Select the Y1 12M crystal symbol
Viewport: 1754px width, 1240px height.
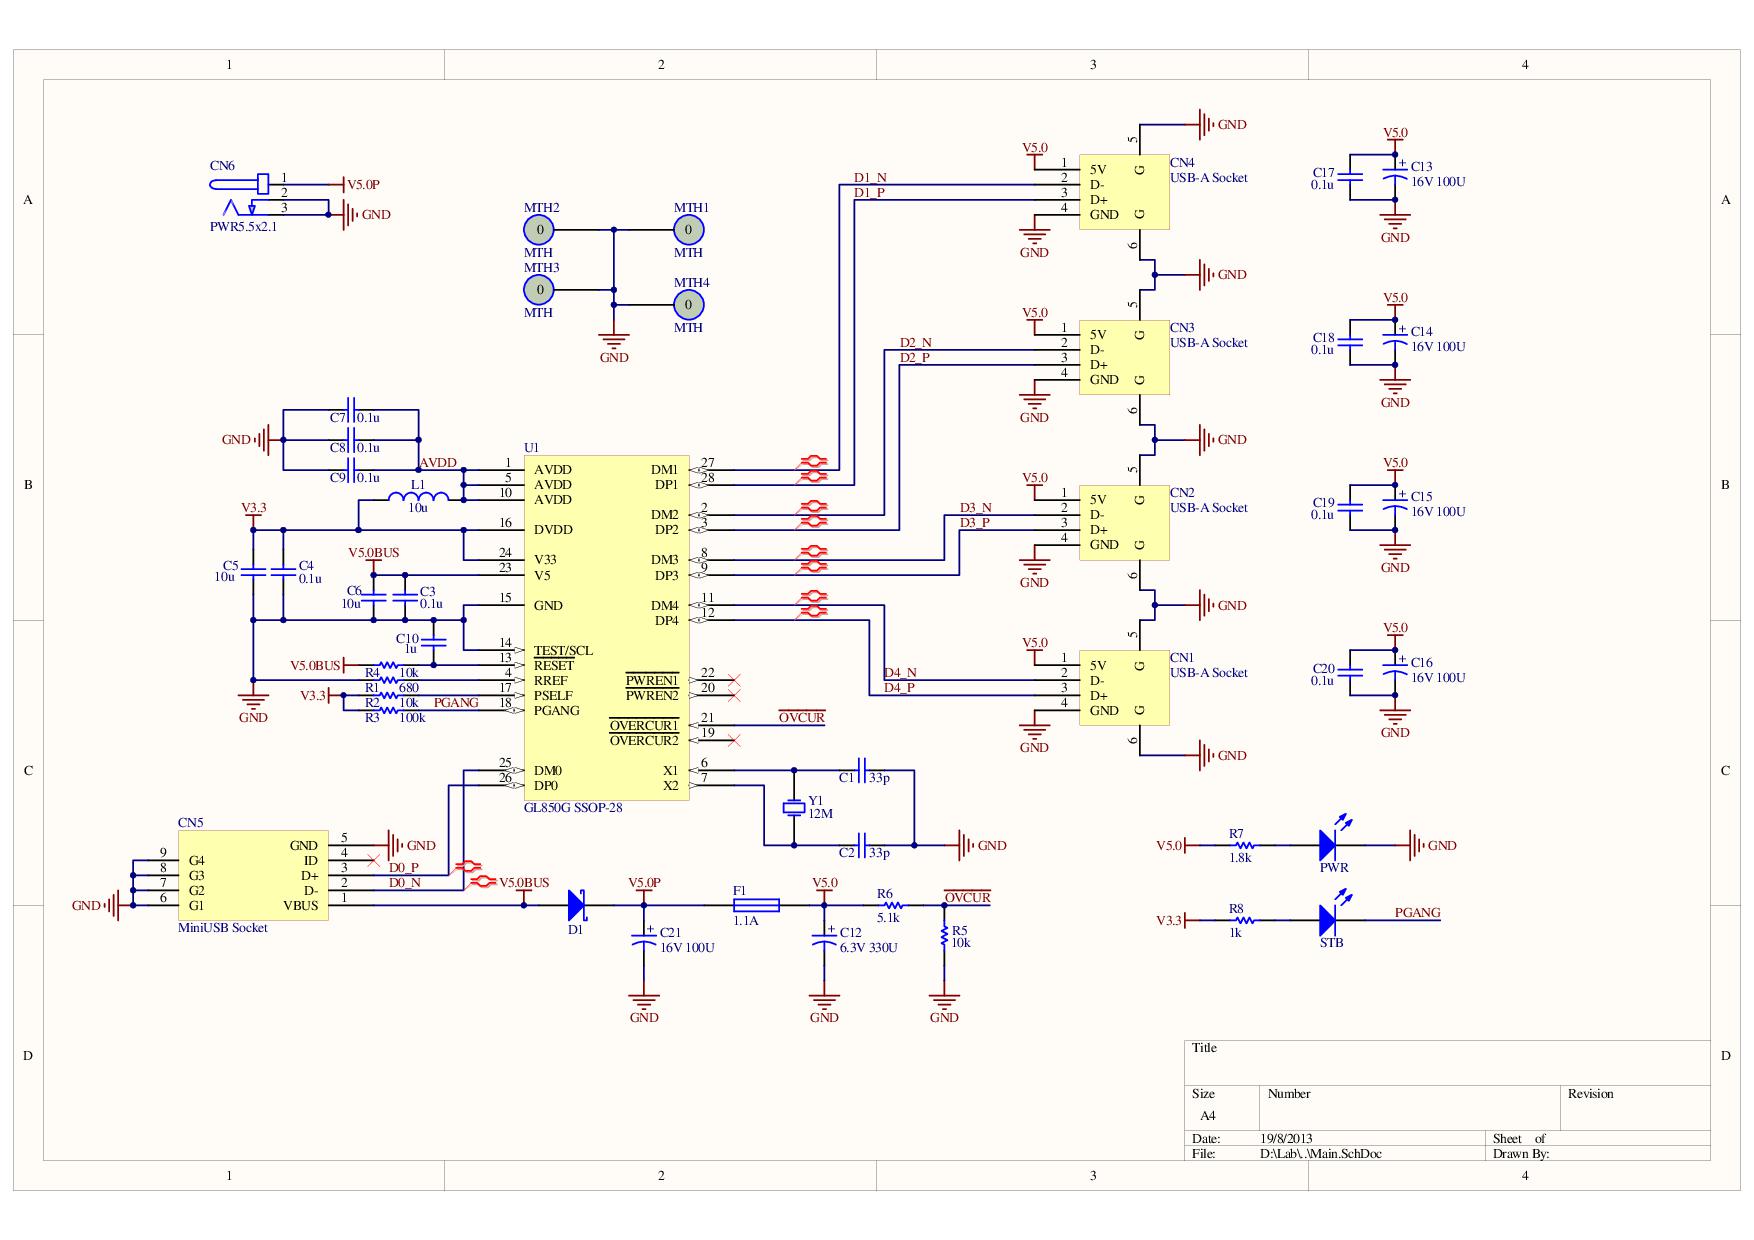[794, 808]
